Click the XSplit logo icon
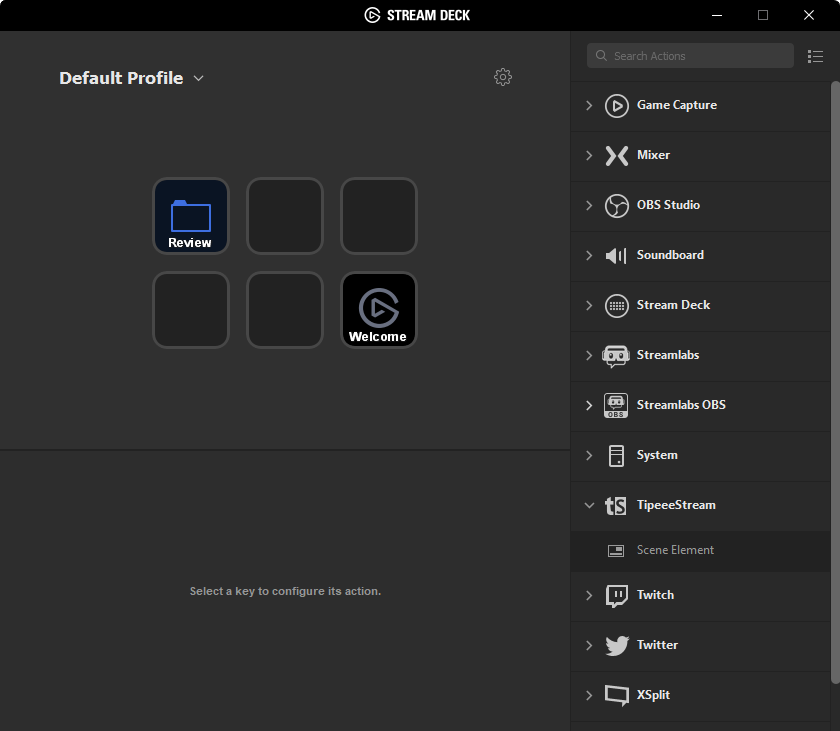840x731 pixels. point(617,695)
